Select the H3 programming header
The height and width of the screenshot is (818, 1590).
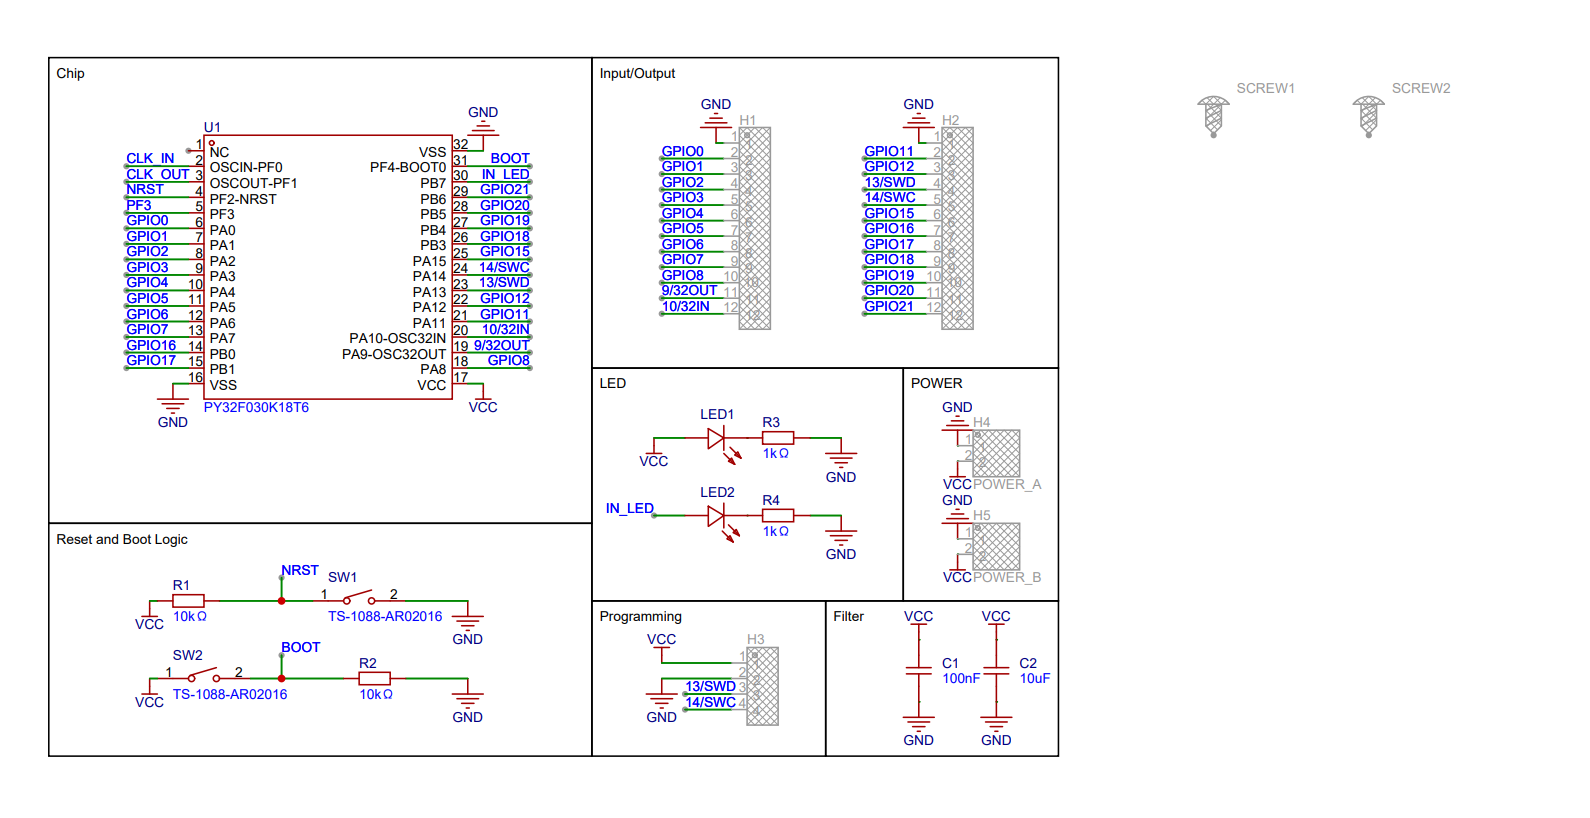pos(762,686)
